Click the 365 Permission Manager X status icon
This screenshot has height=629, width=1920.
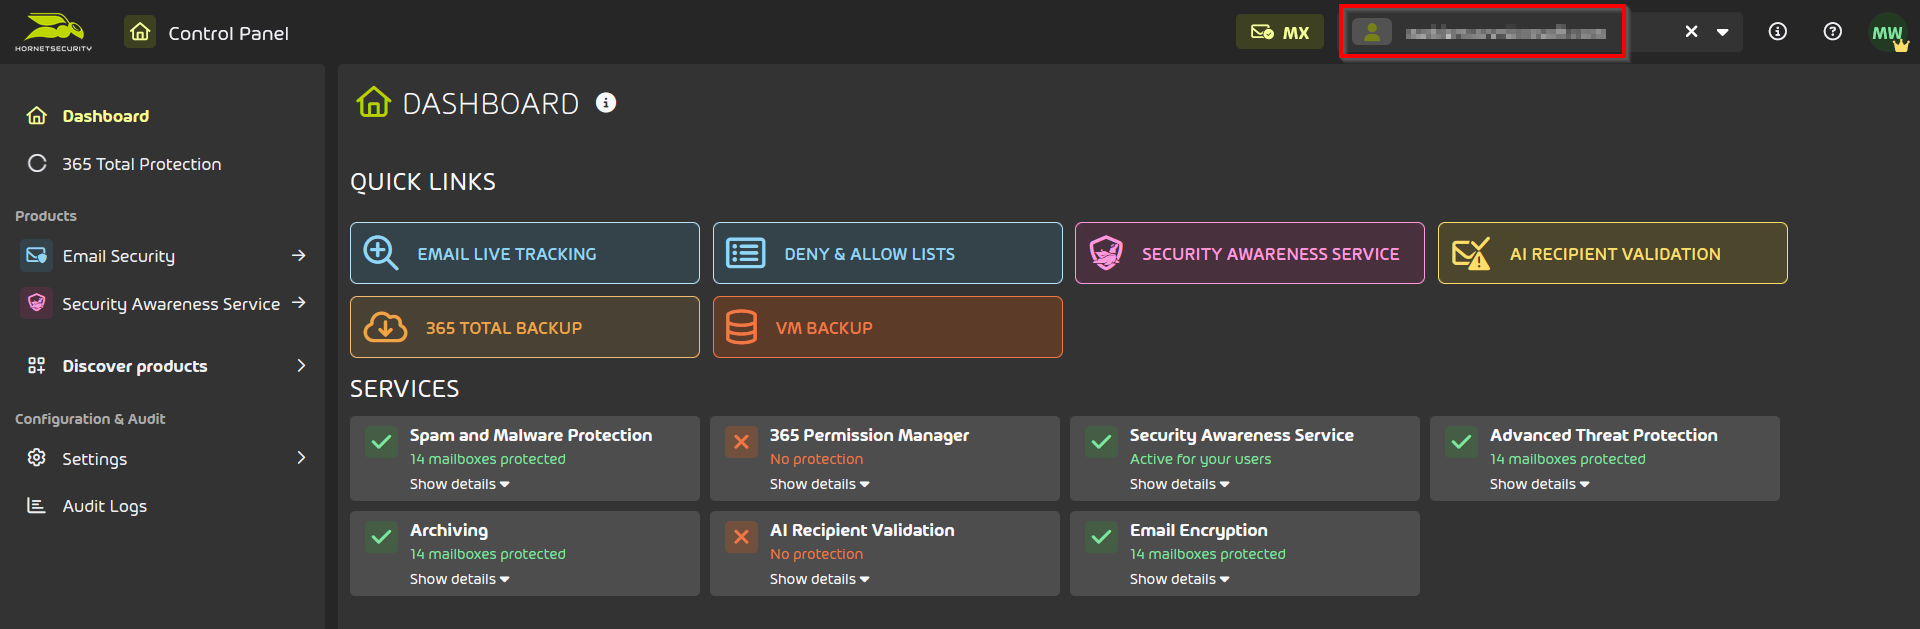(x=741, y=442)
